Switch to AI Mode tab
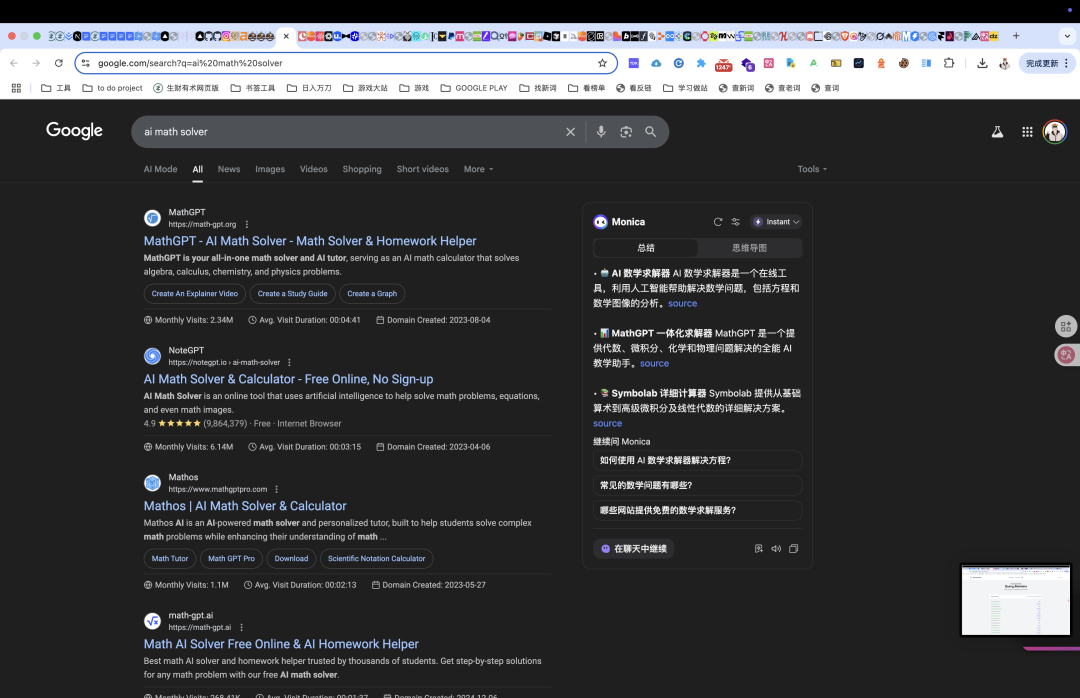Viewport: 1080px width, 698px height. tap(160, 169)
